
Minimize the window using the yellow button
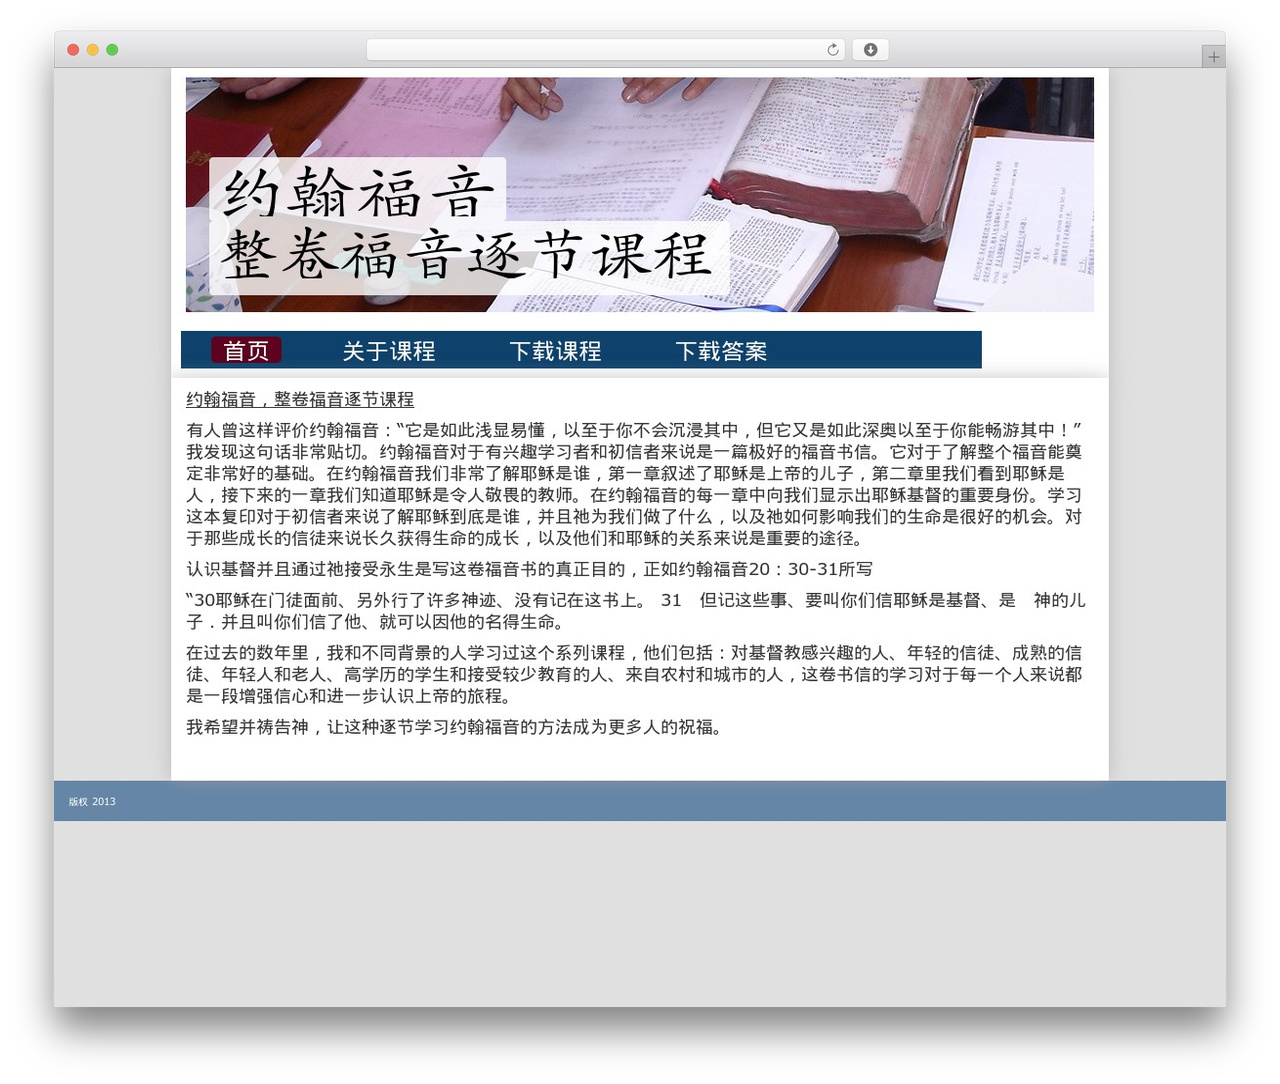92,50
